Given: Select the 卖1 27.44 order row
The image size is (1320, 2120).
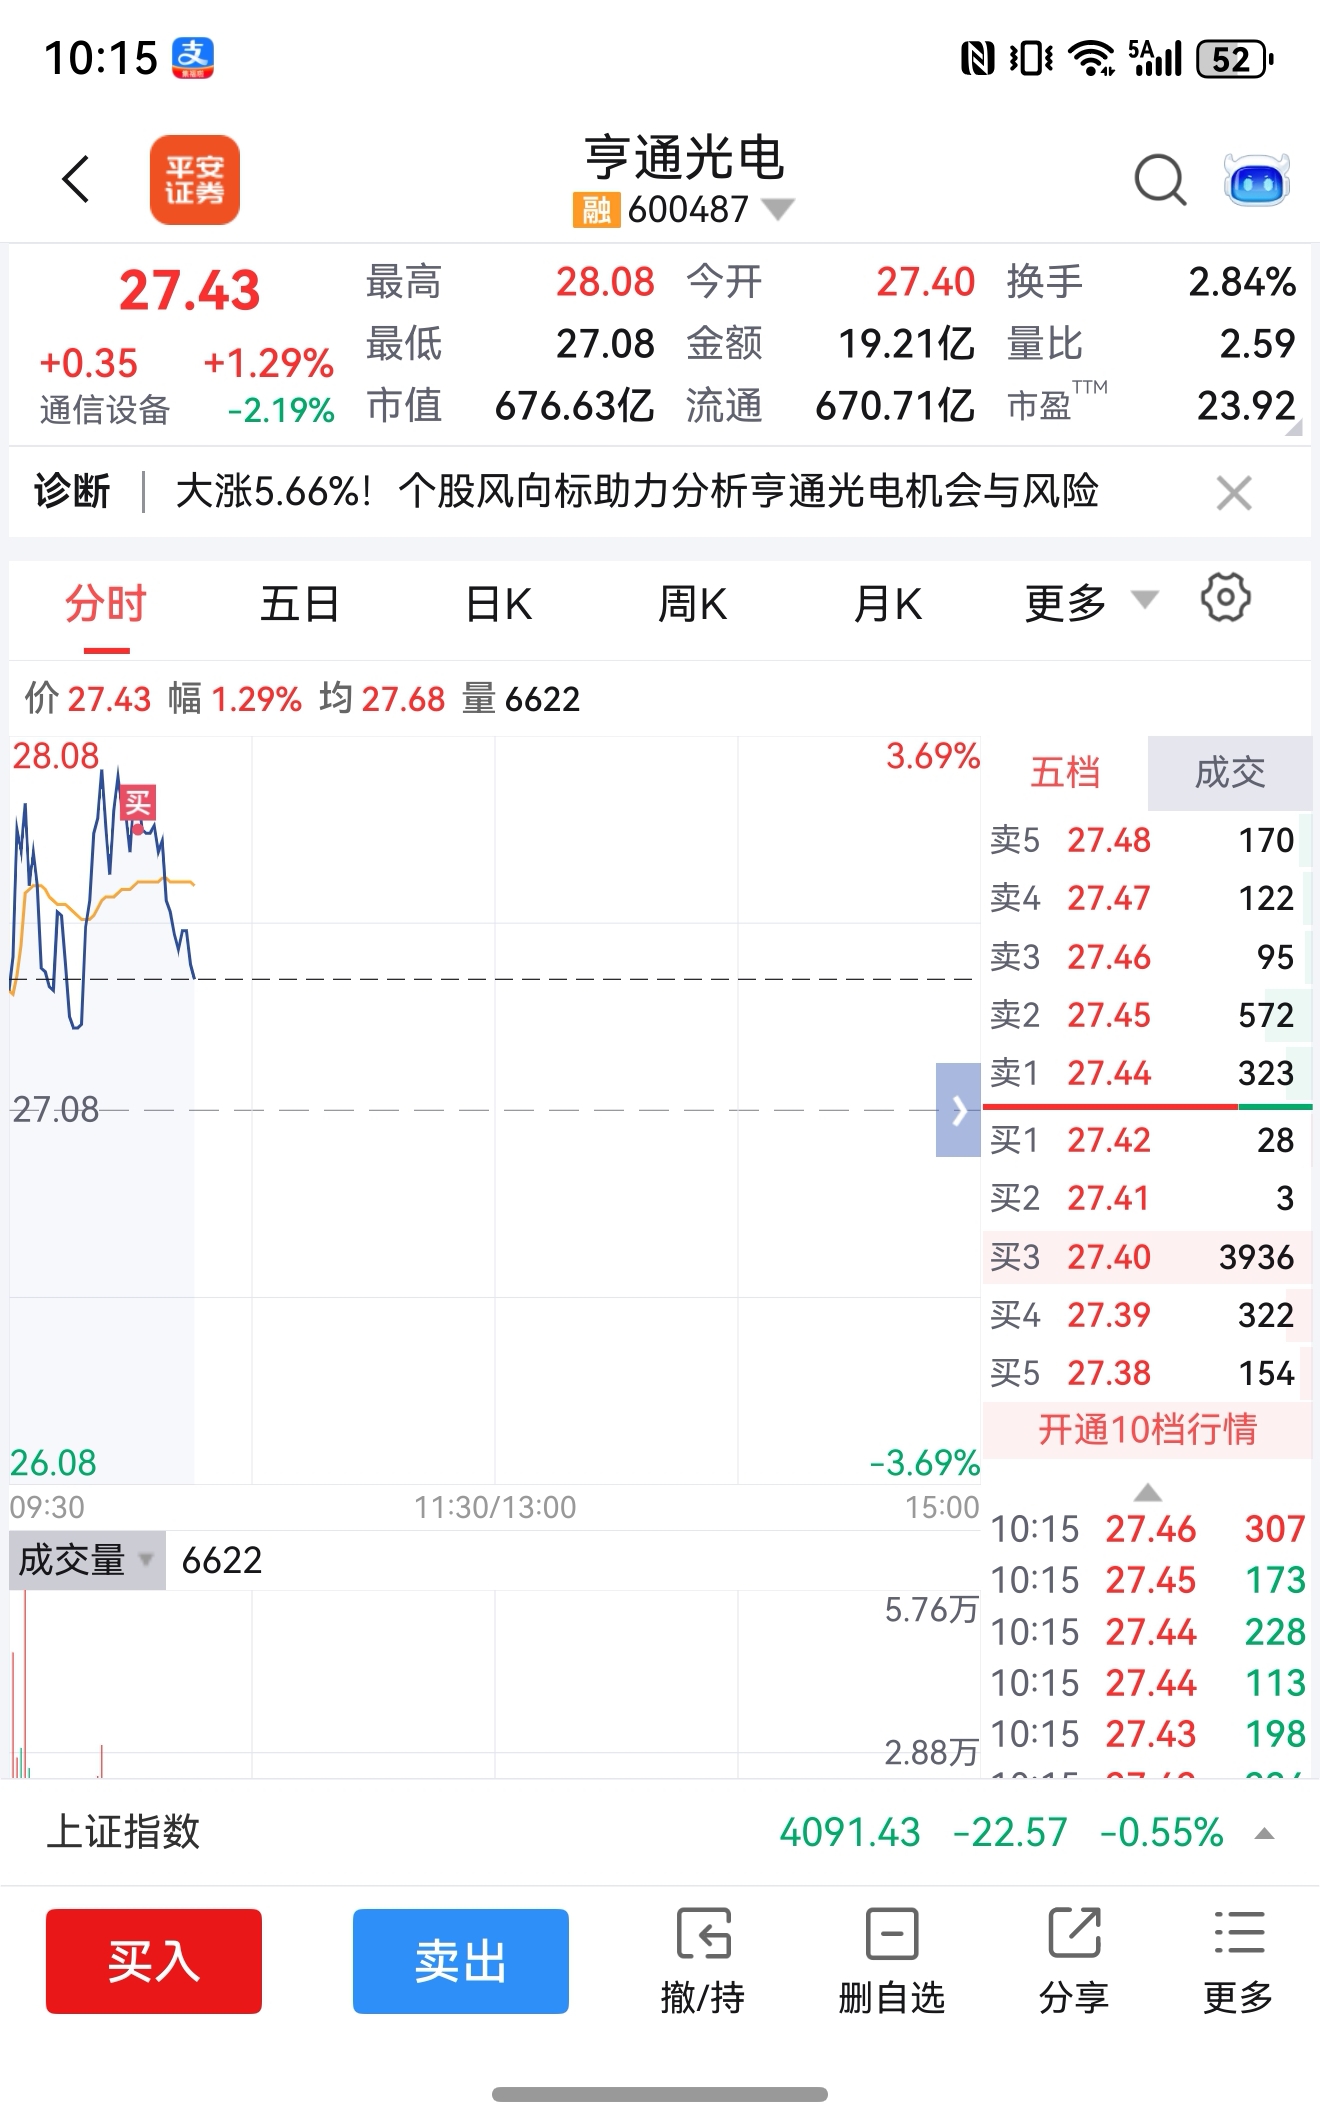Looking at the screenshot, I should [x=1147, y=1073].
